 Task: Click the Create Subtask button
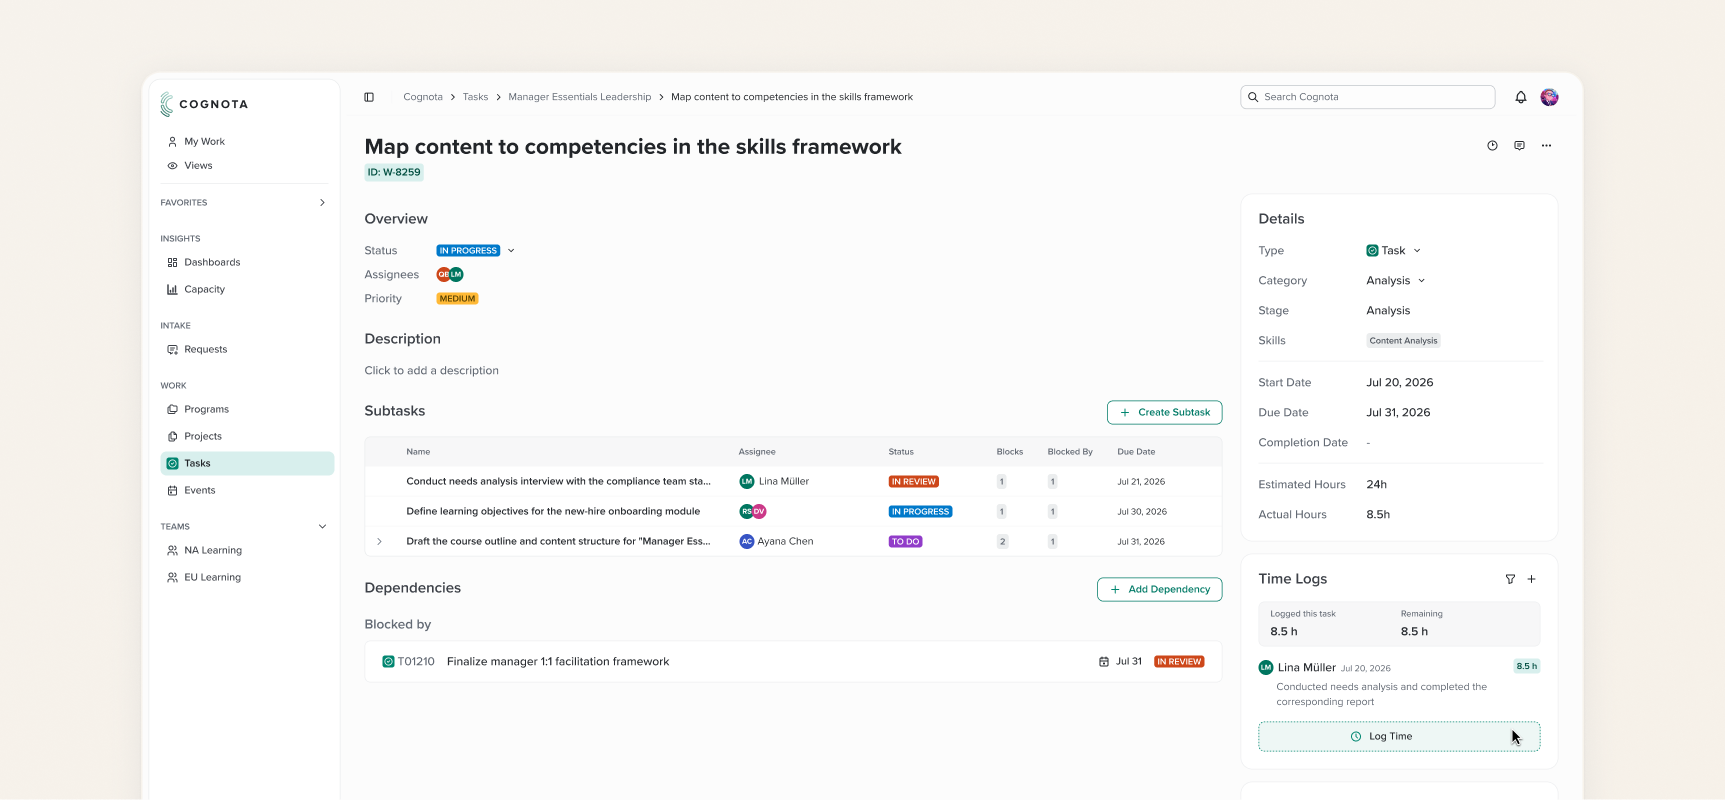(x=1164, y=413)
